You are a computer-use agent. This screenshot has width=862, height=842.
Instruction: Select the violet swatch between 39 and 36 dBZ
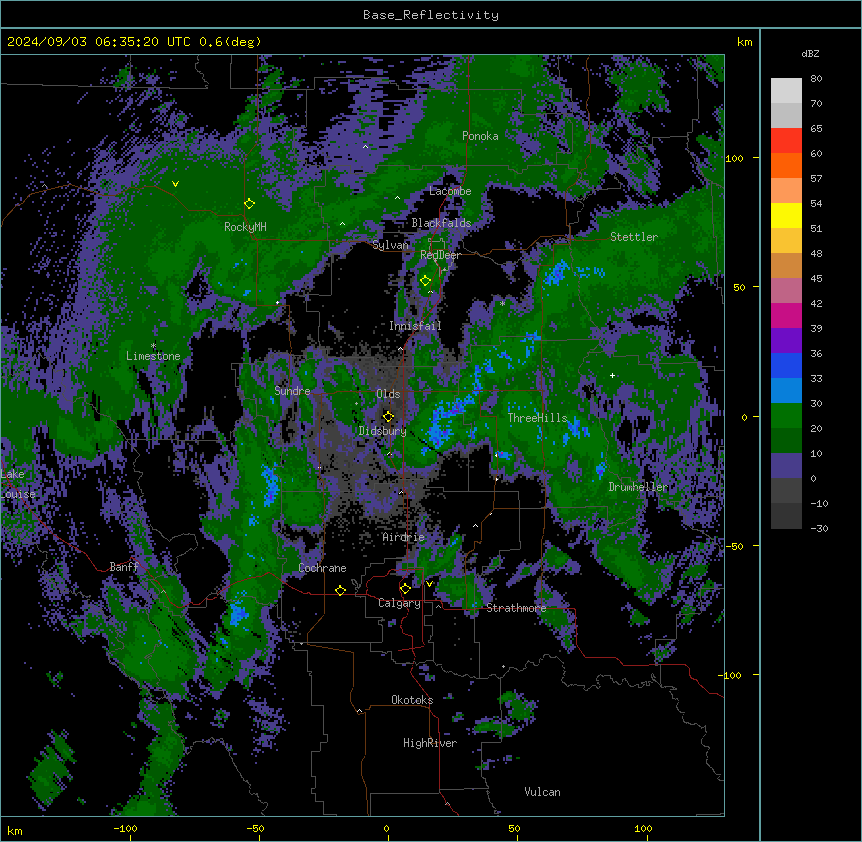(786, 341)
